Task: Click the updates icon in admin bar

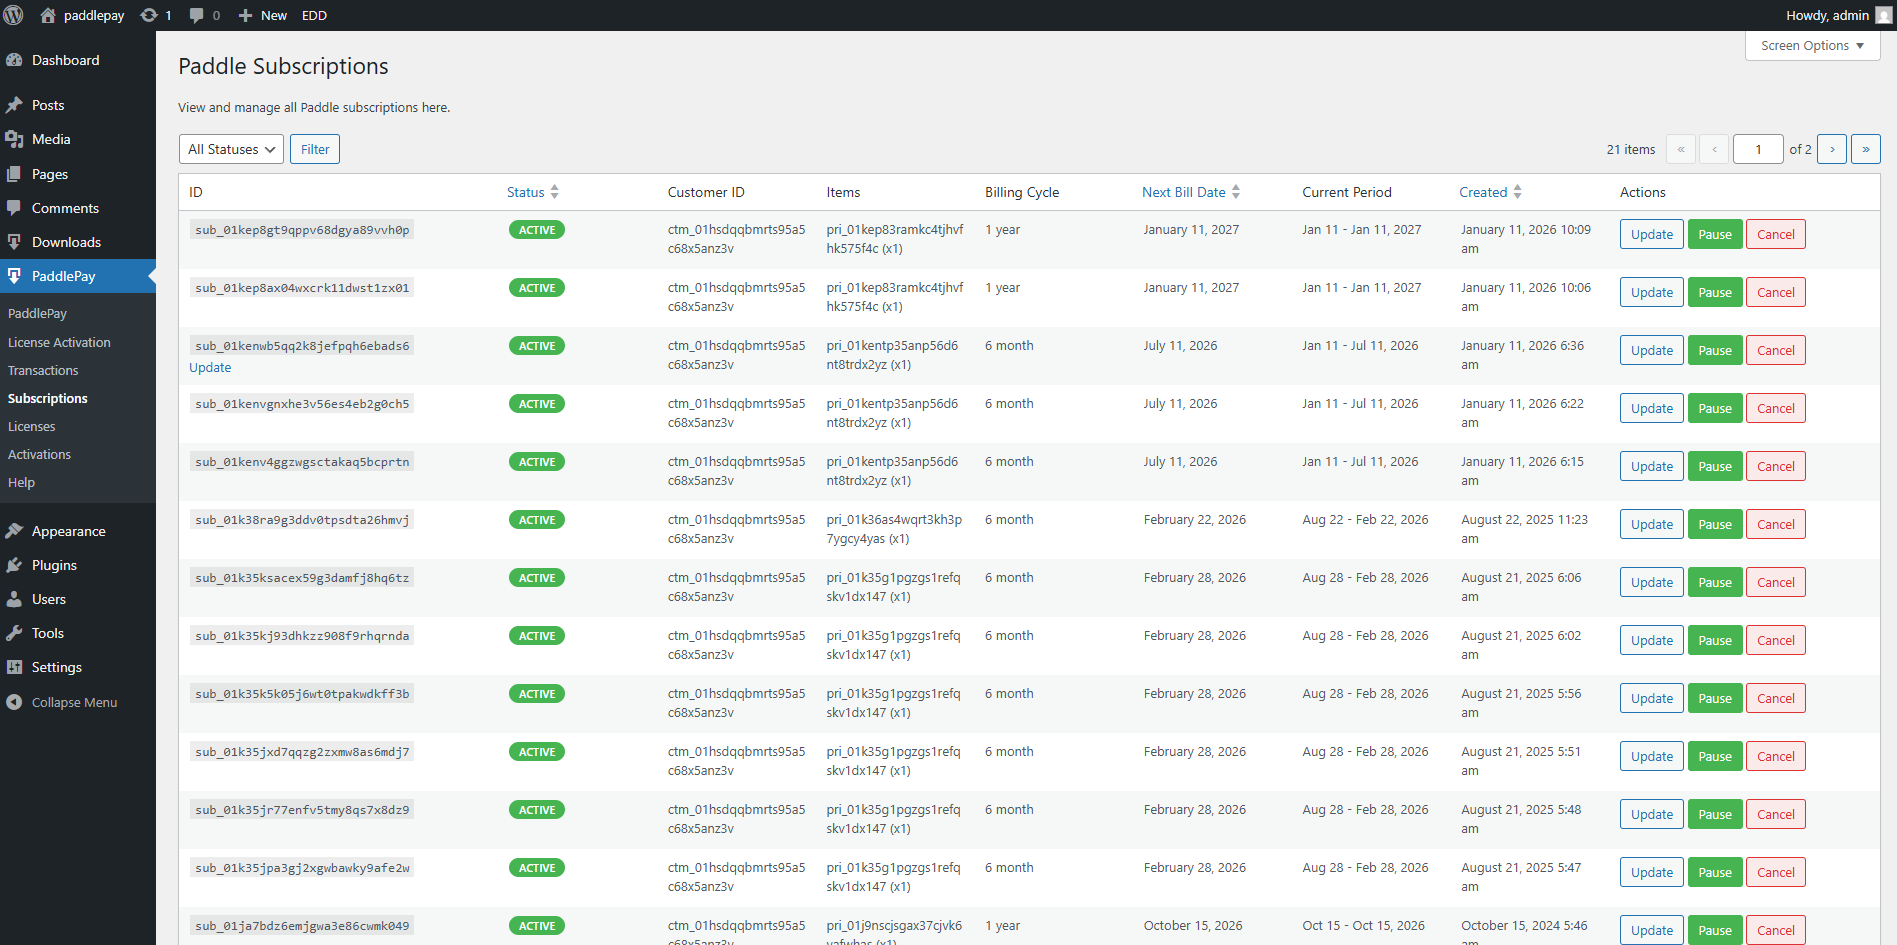Action: click(149, 15)
